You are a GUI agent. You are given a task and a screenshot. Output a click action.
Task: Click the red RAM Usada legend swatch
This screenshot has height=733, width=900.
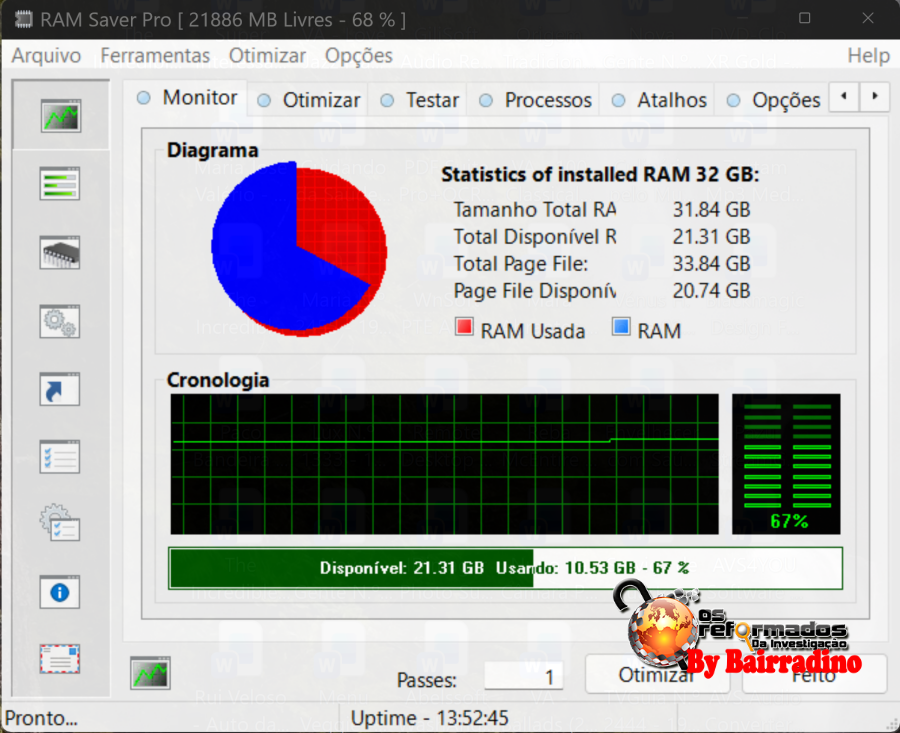coord(464,327)
